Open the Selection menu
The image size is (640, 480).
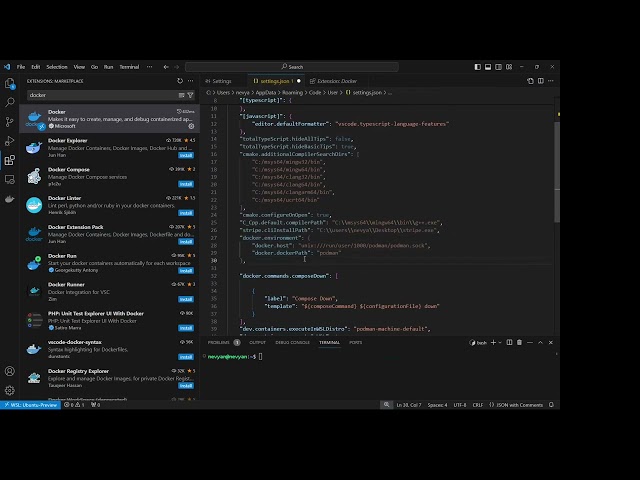pyautogui.click(x=57, y=67)
